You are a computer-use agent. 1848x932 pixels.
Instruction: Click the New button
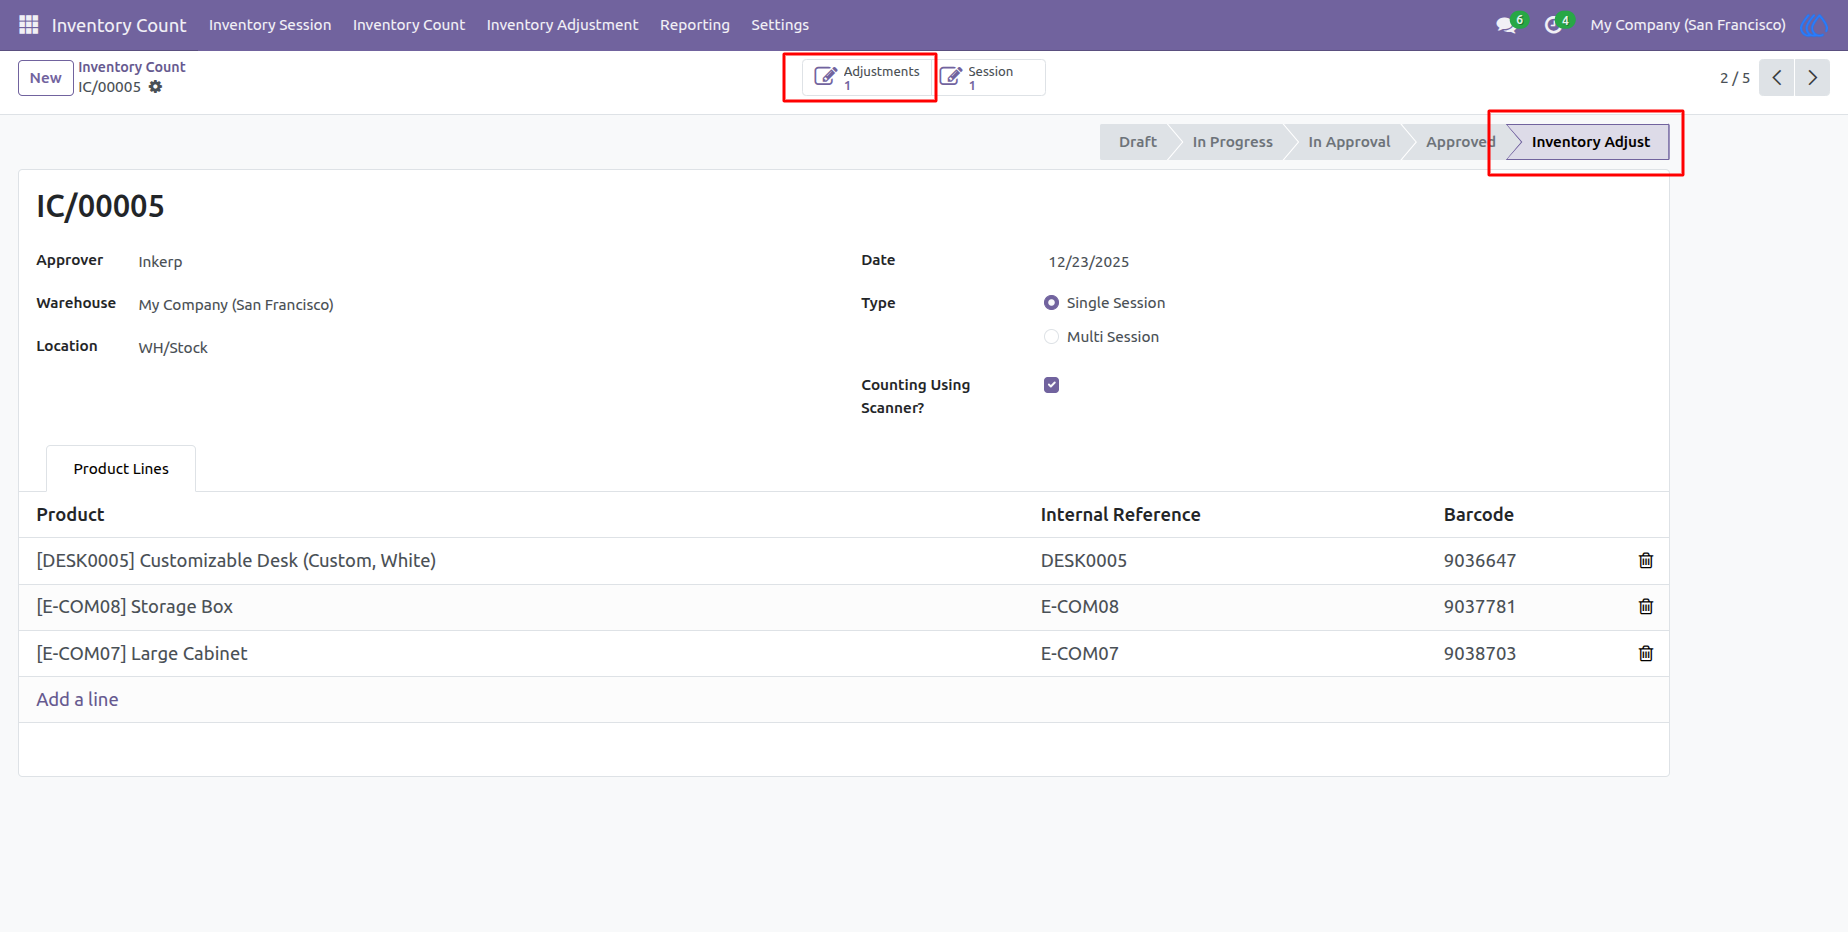point(46,78)
